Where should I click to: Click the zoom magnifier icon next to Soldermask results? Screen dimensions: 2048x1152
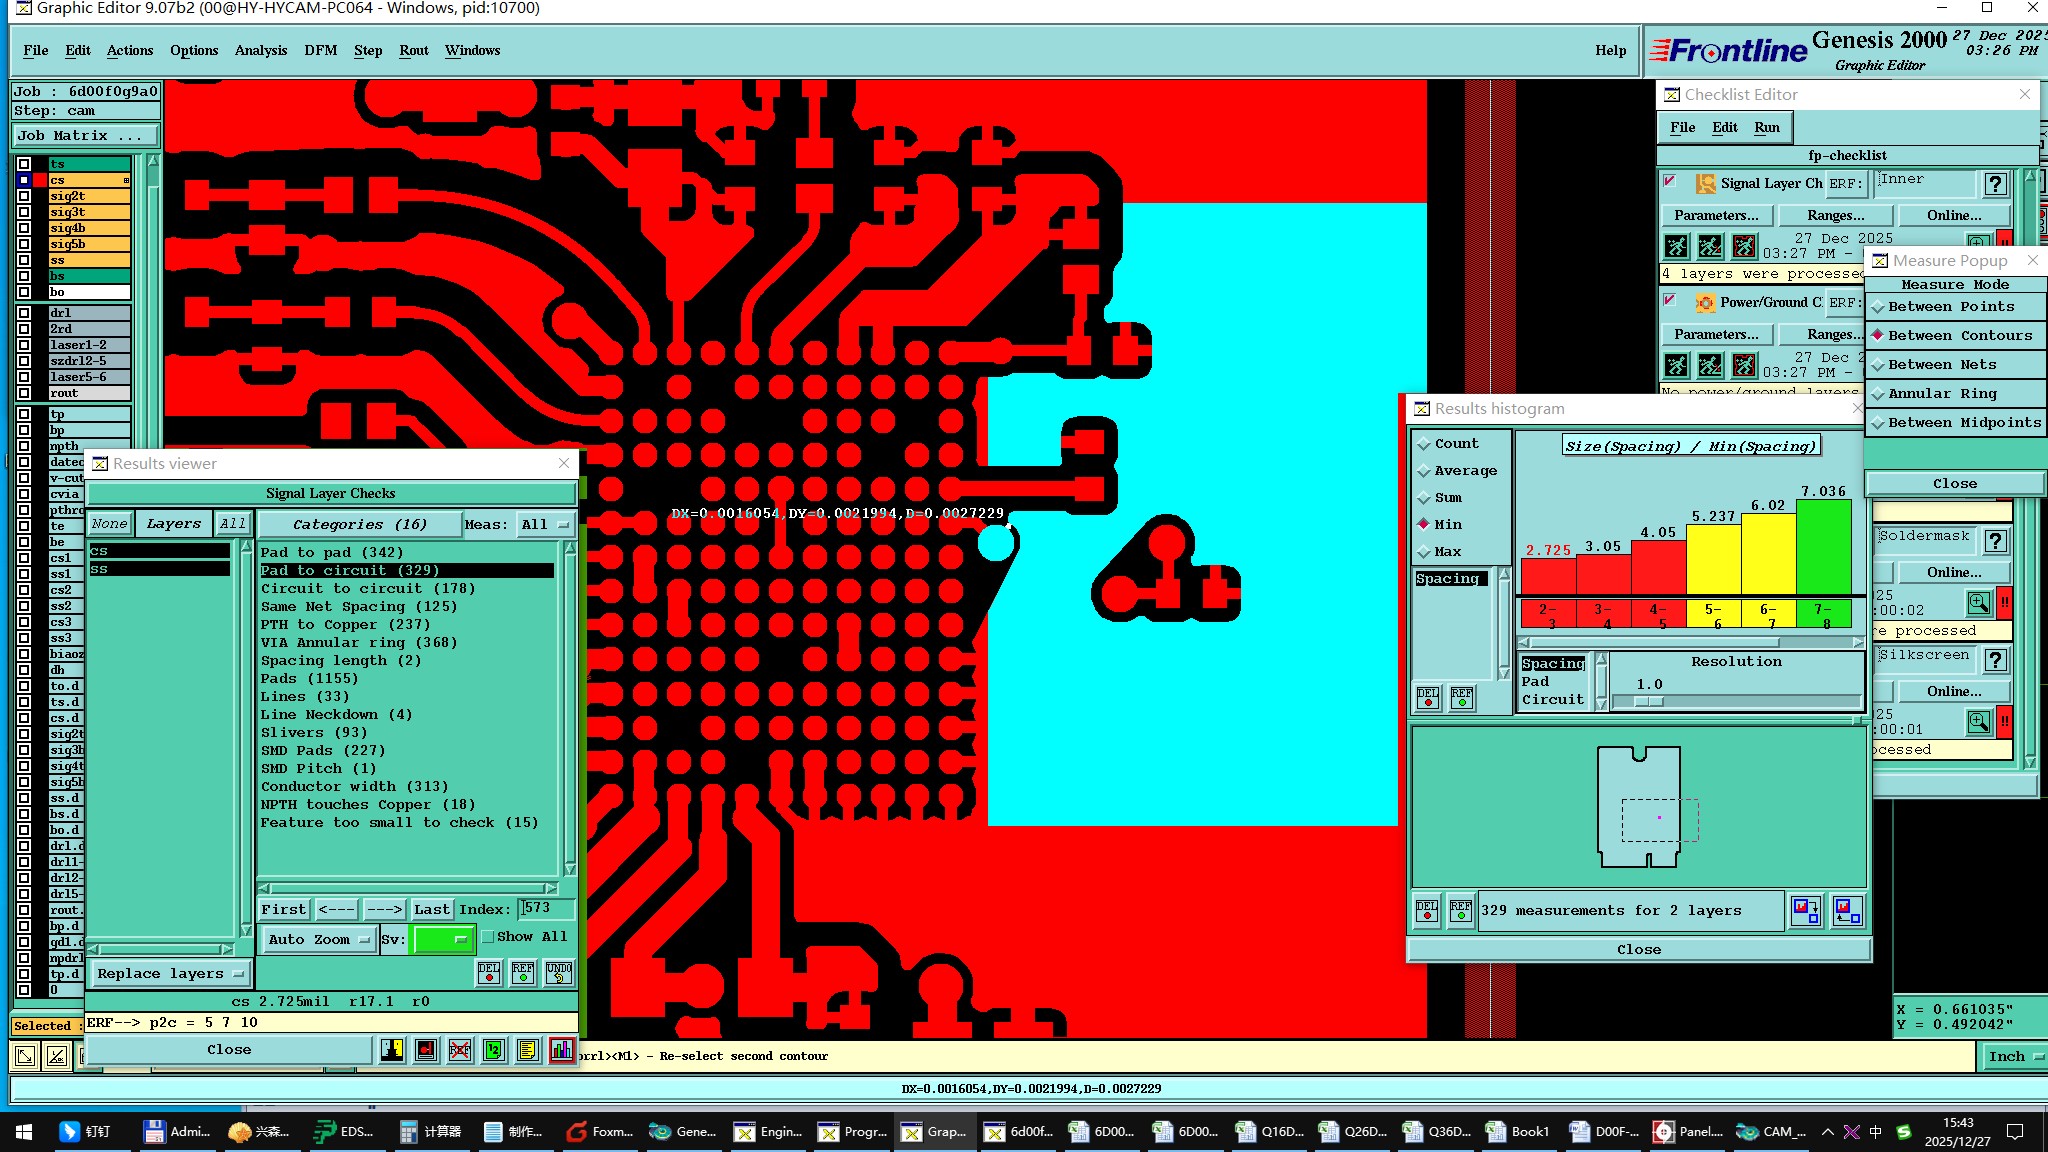tap(1978, 603)
